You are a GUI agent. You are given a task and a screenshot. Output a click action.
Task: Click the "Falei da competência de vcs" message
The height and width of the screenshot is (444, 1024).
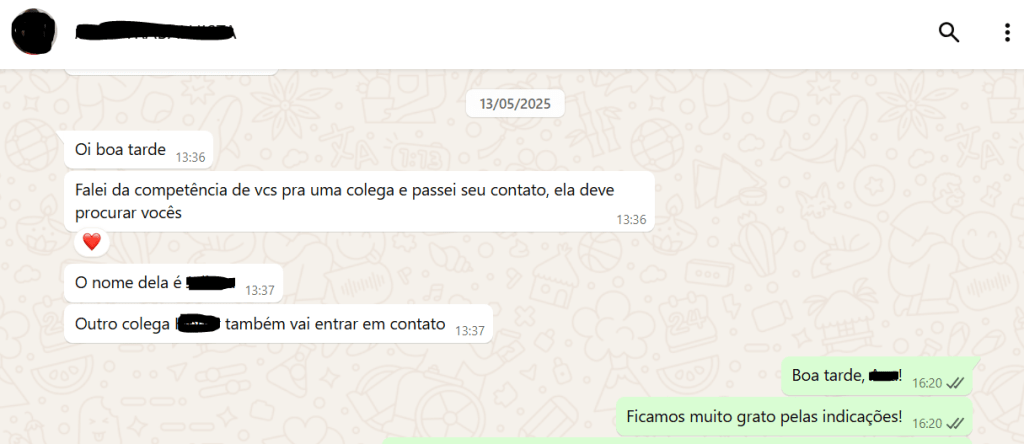(359, 202)
